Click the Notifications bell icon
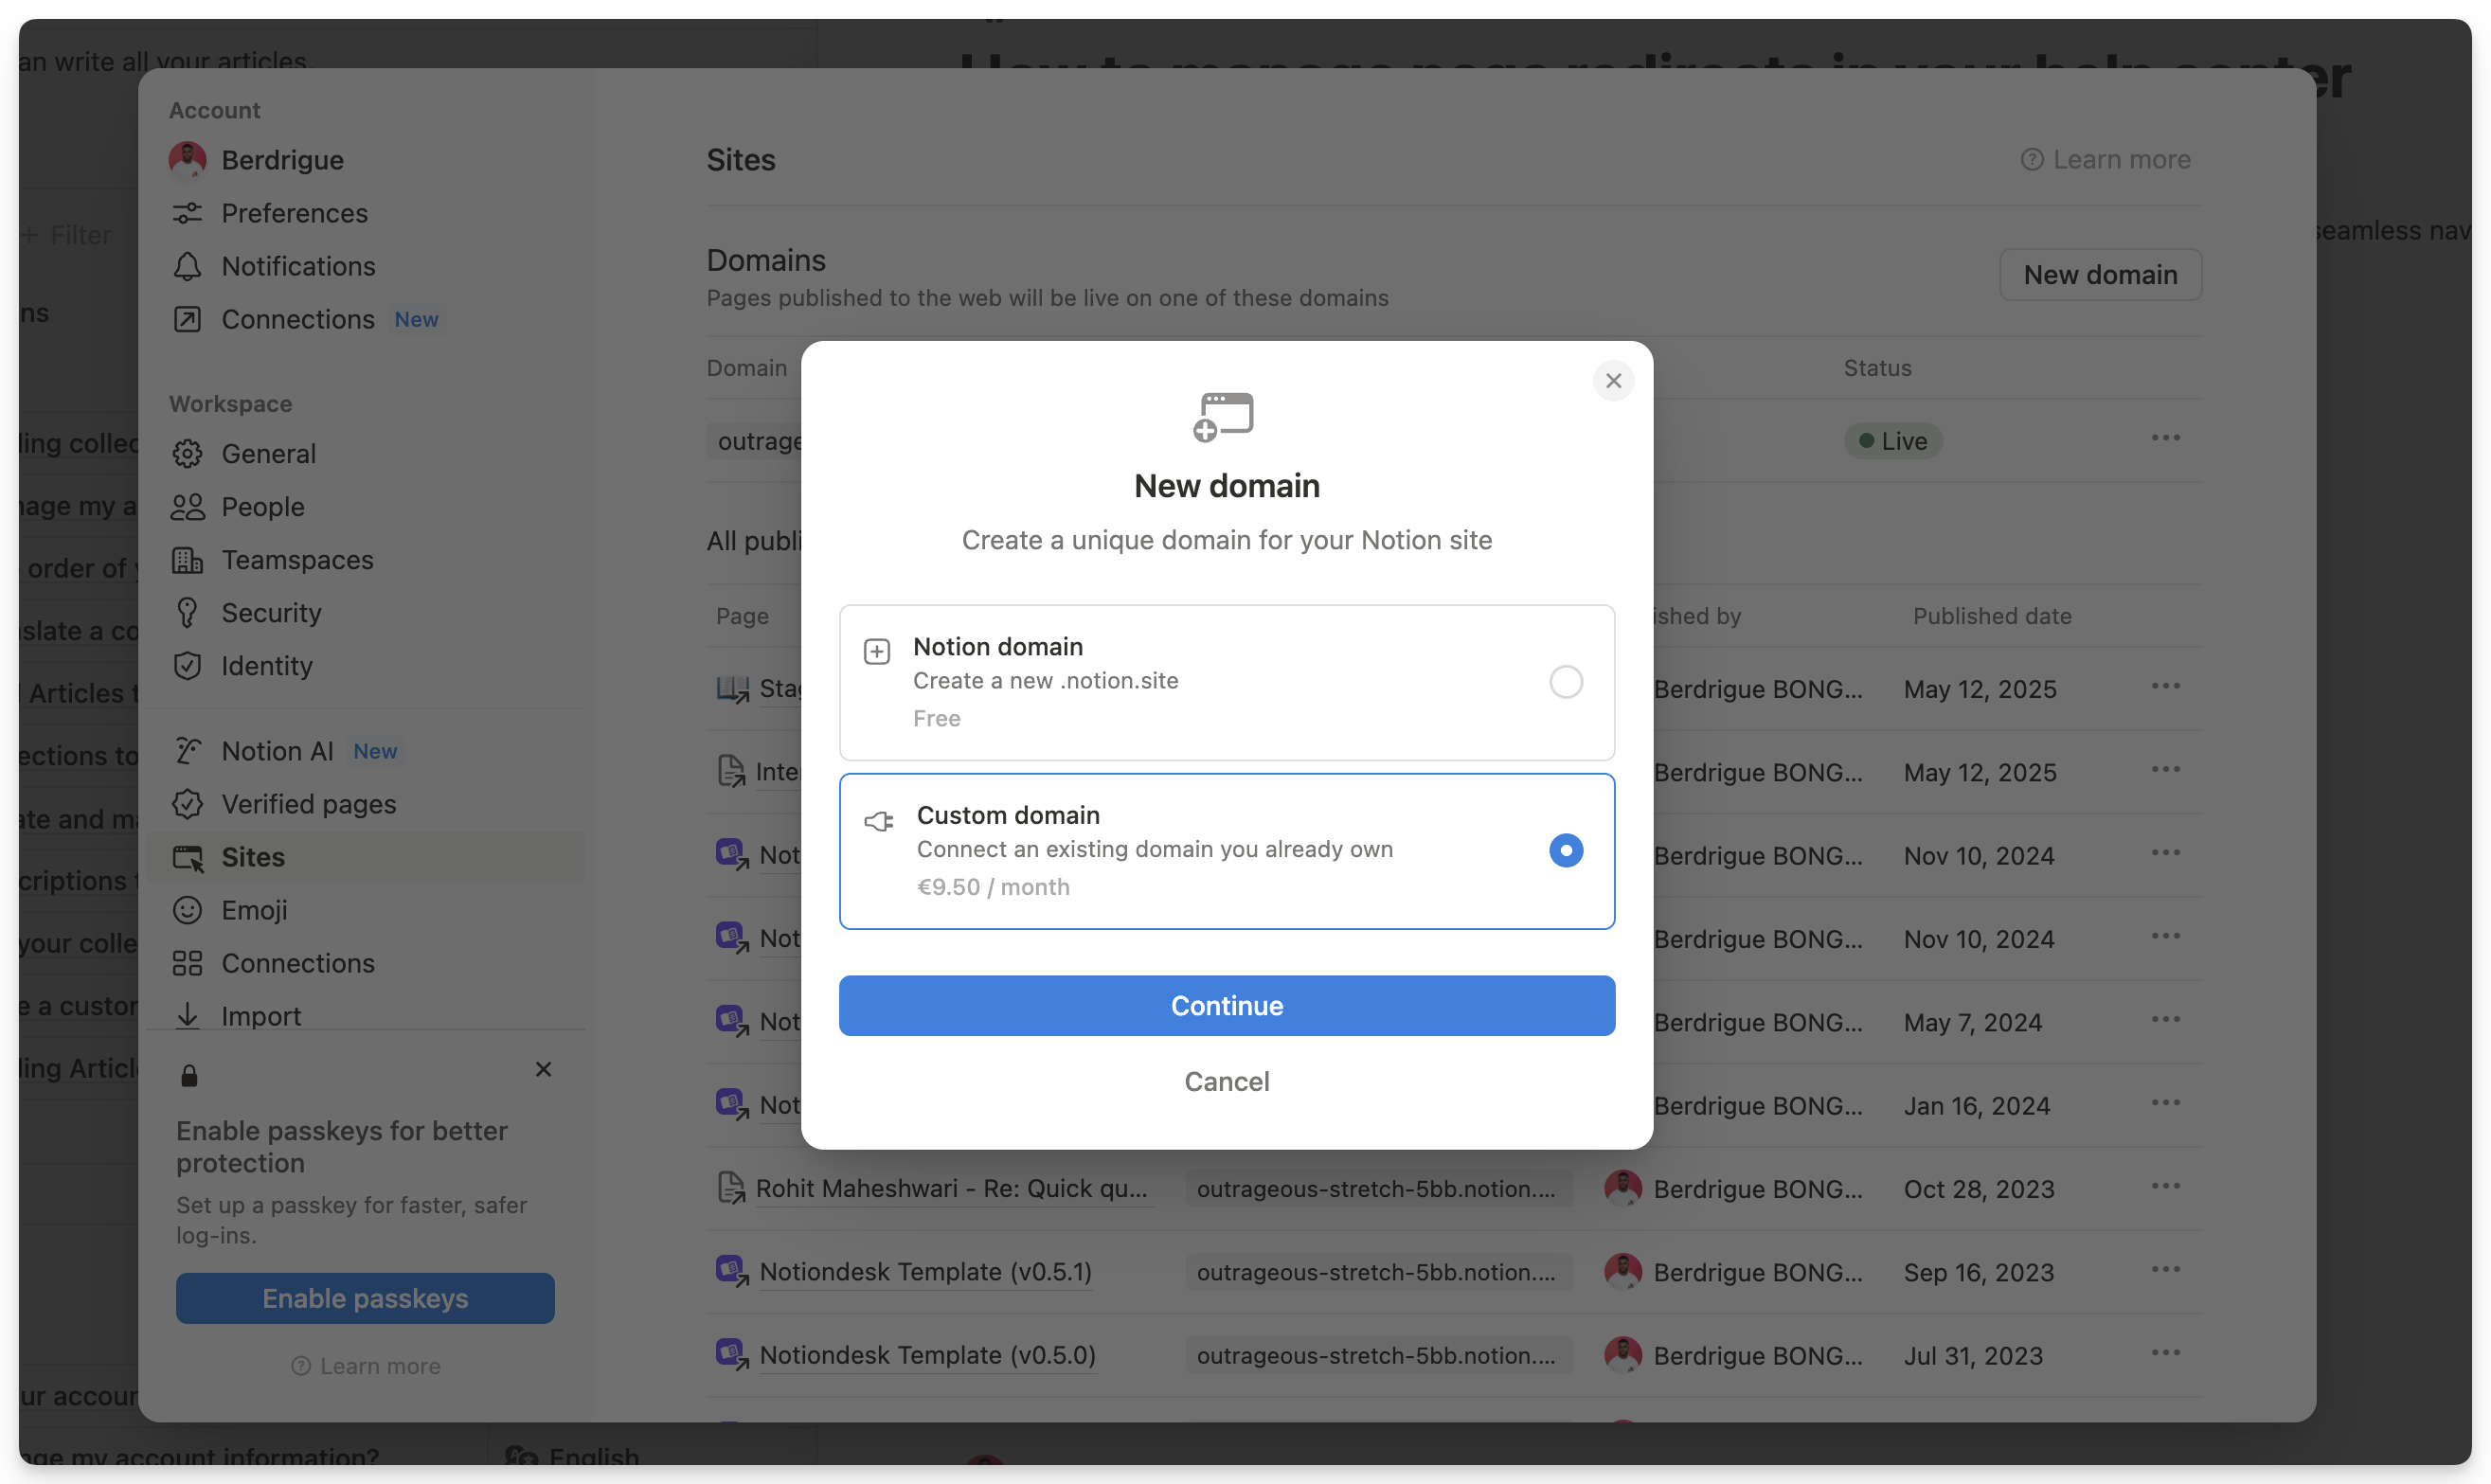 click(187, 266)
